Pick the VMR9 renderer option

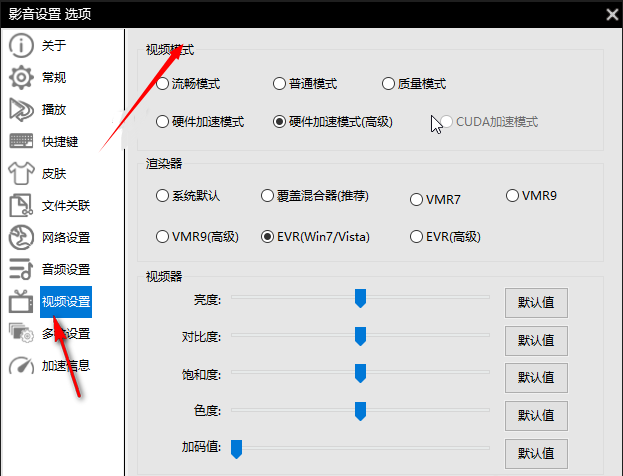point(513,196)
